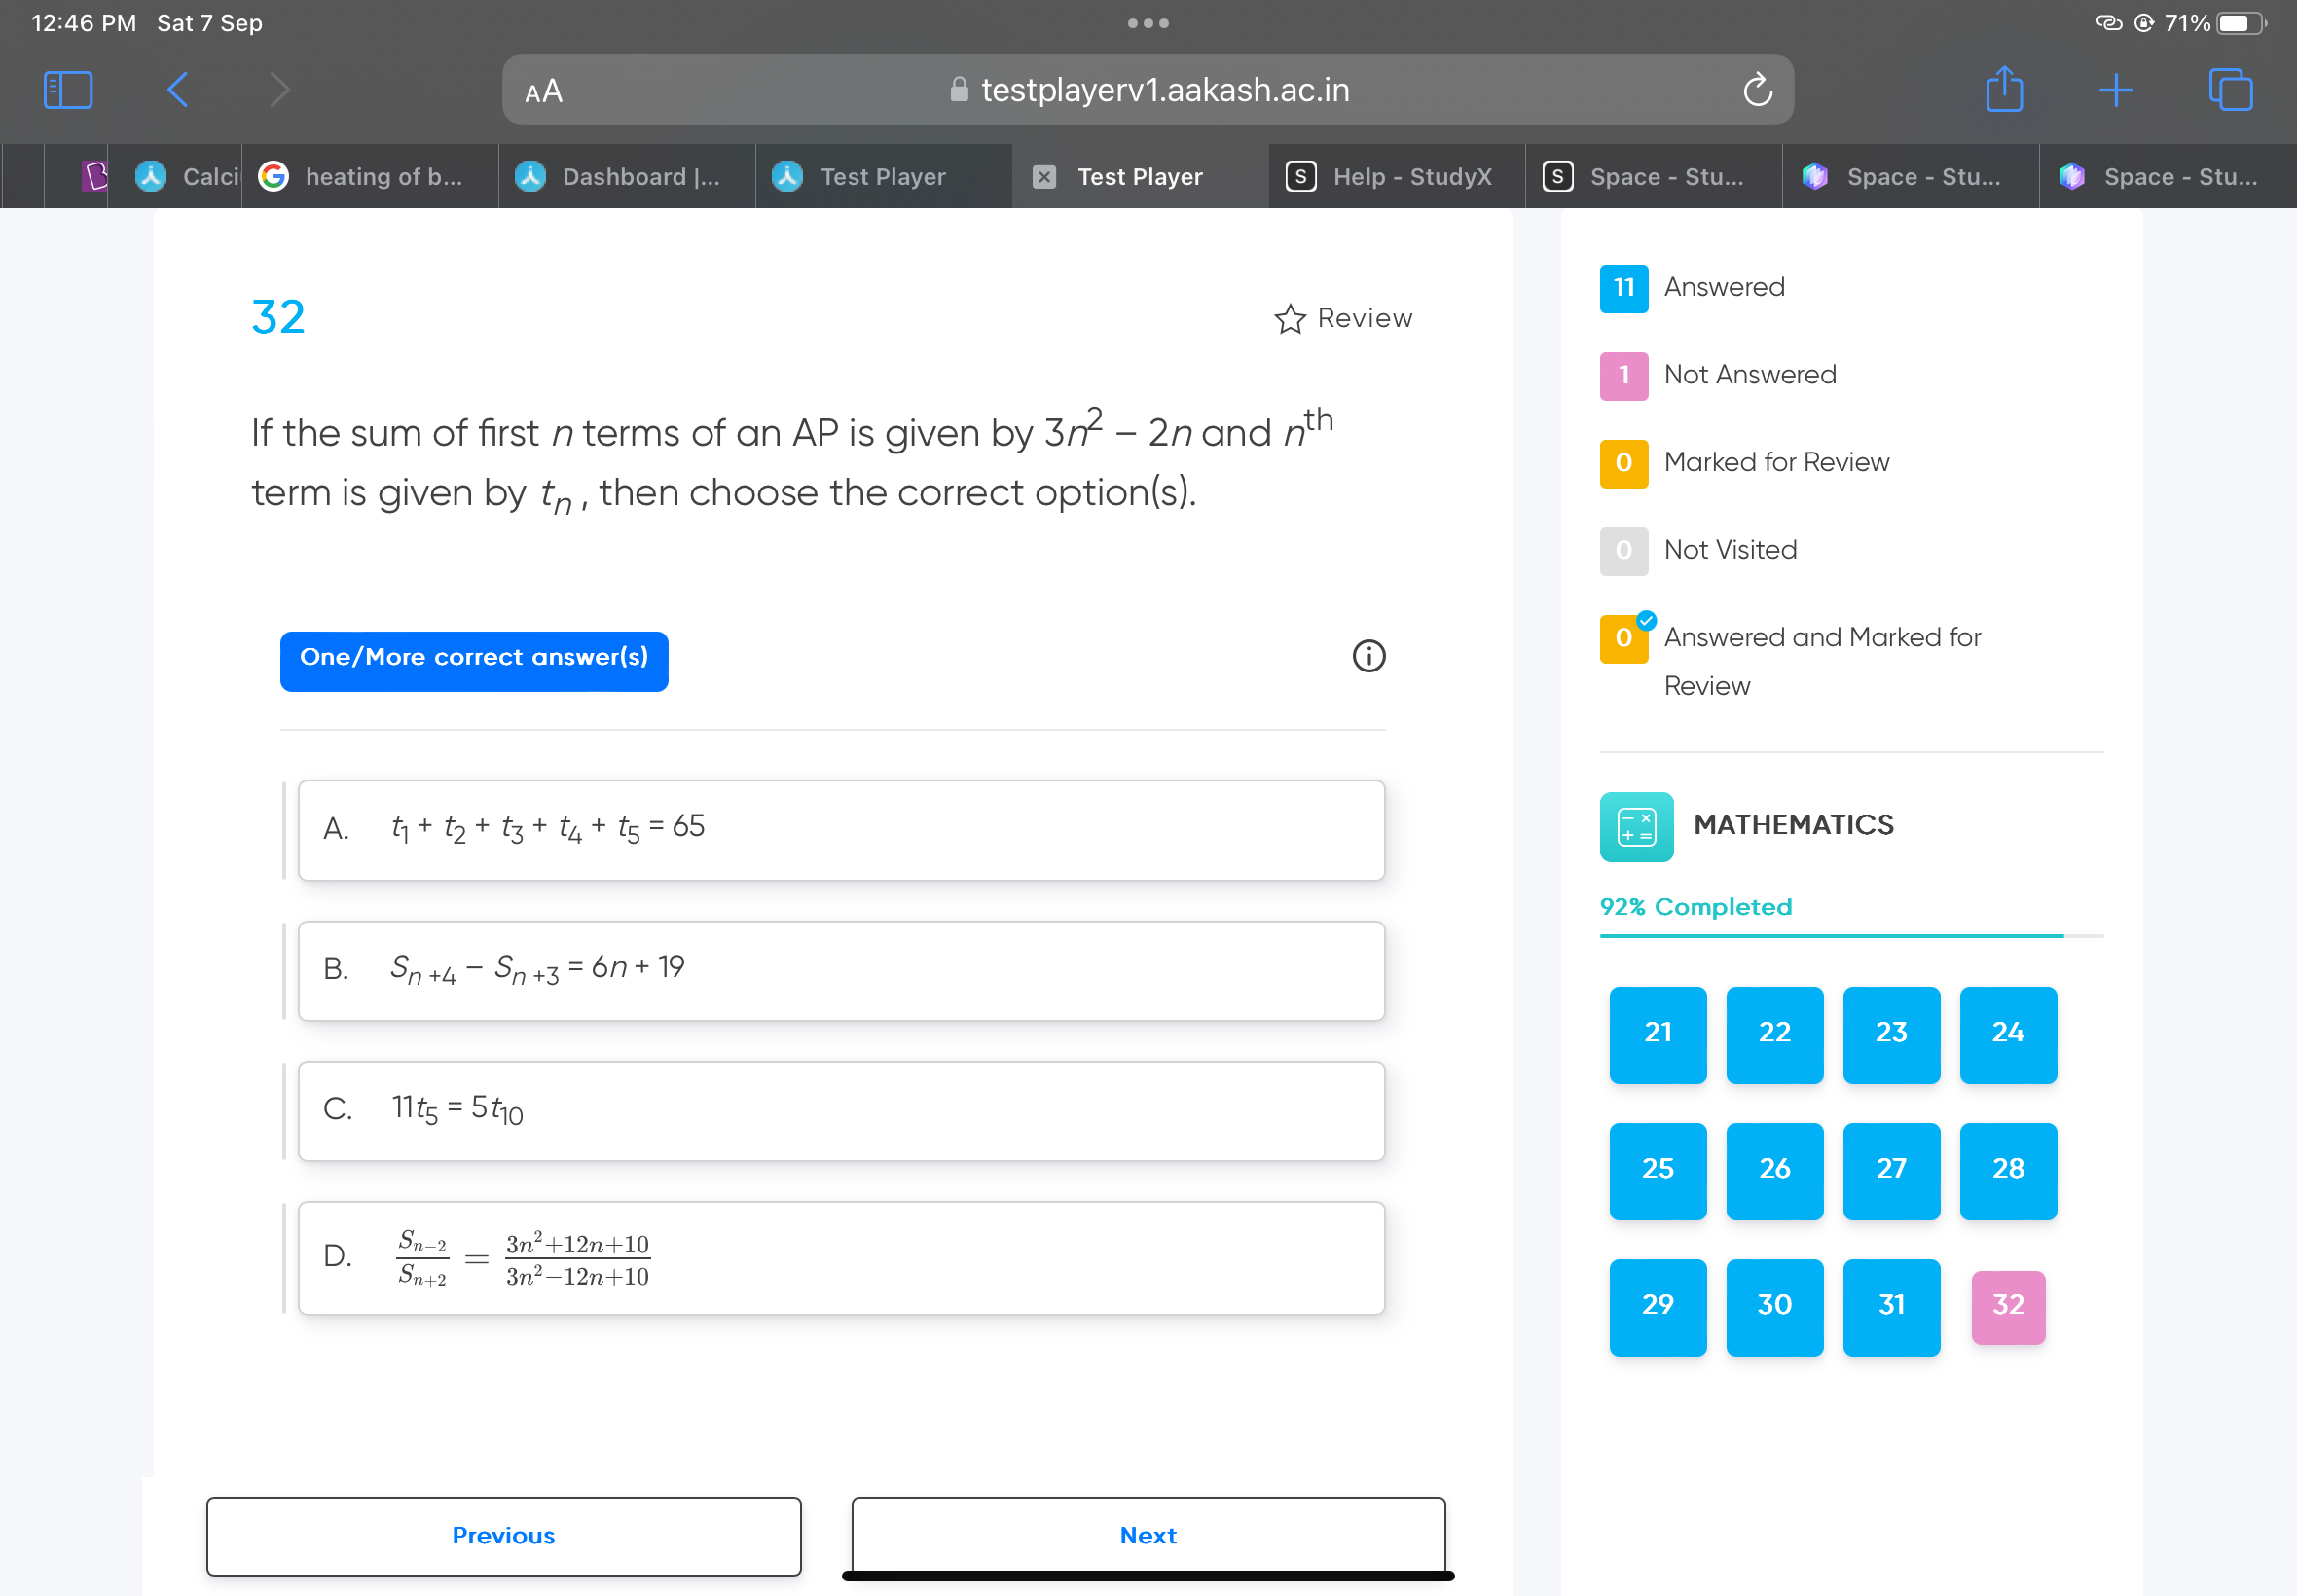The height and width of the screenshot is (1596, 2297).
Task: Click the blue Answered count badge 11
Action: coord(1623,288)
